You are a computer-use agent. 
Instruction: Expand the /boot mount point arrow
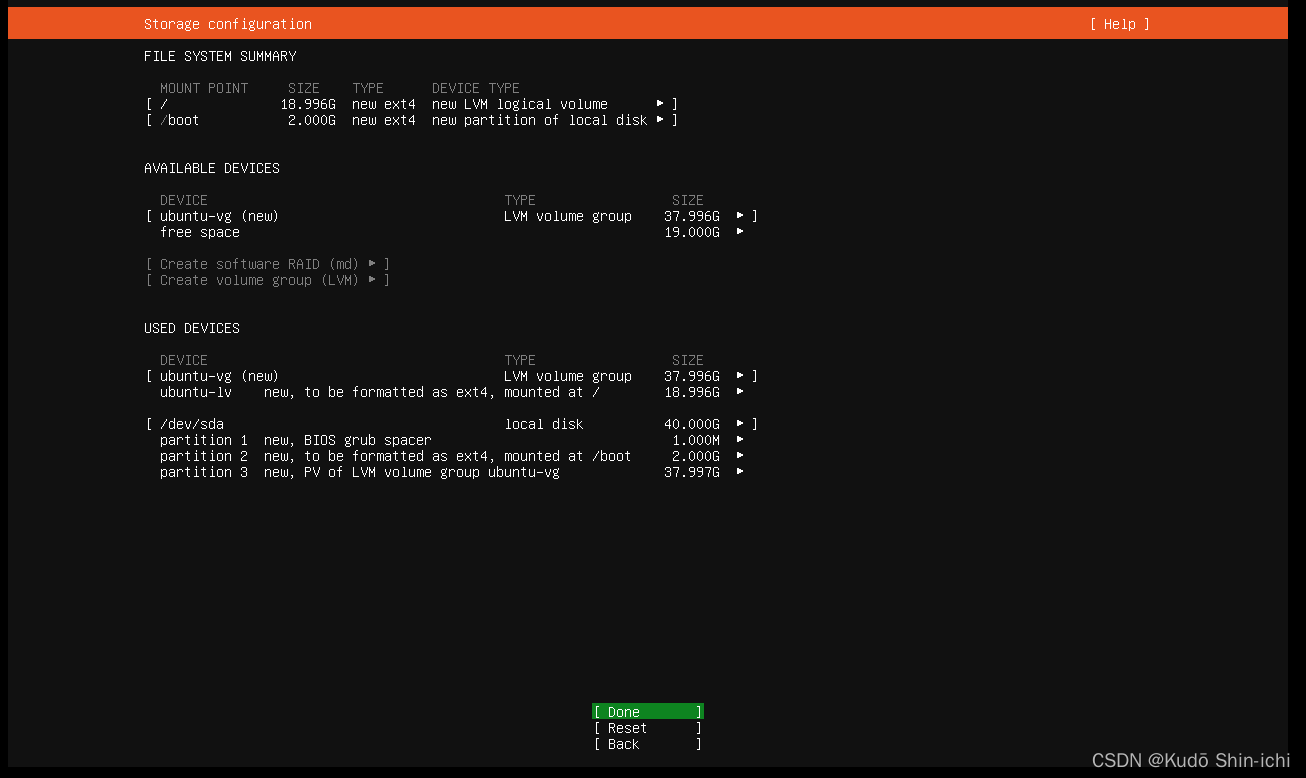pos(660,120)
